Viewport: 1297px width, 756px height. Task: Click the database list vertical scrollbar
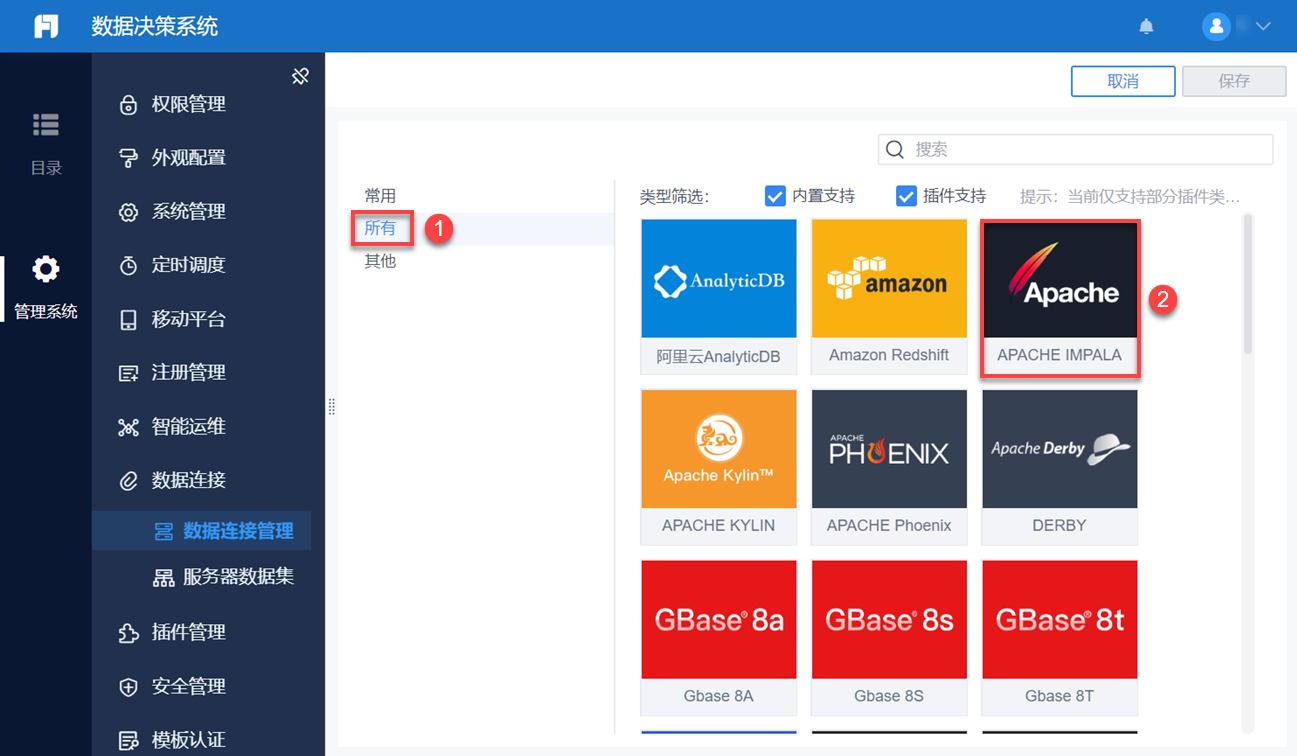(1247, 283)
